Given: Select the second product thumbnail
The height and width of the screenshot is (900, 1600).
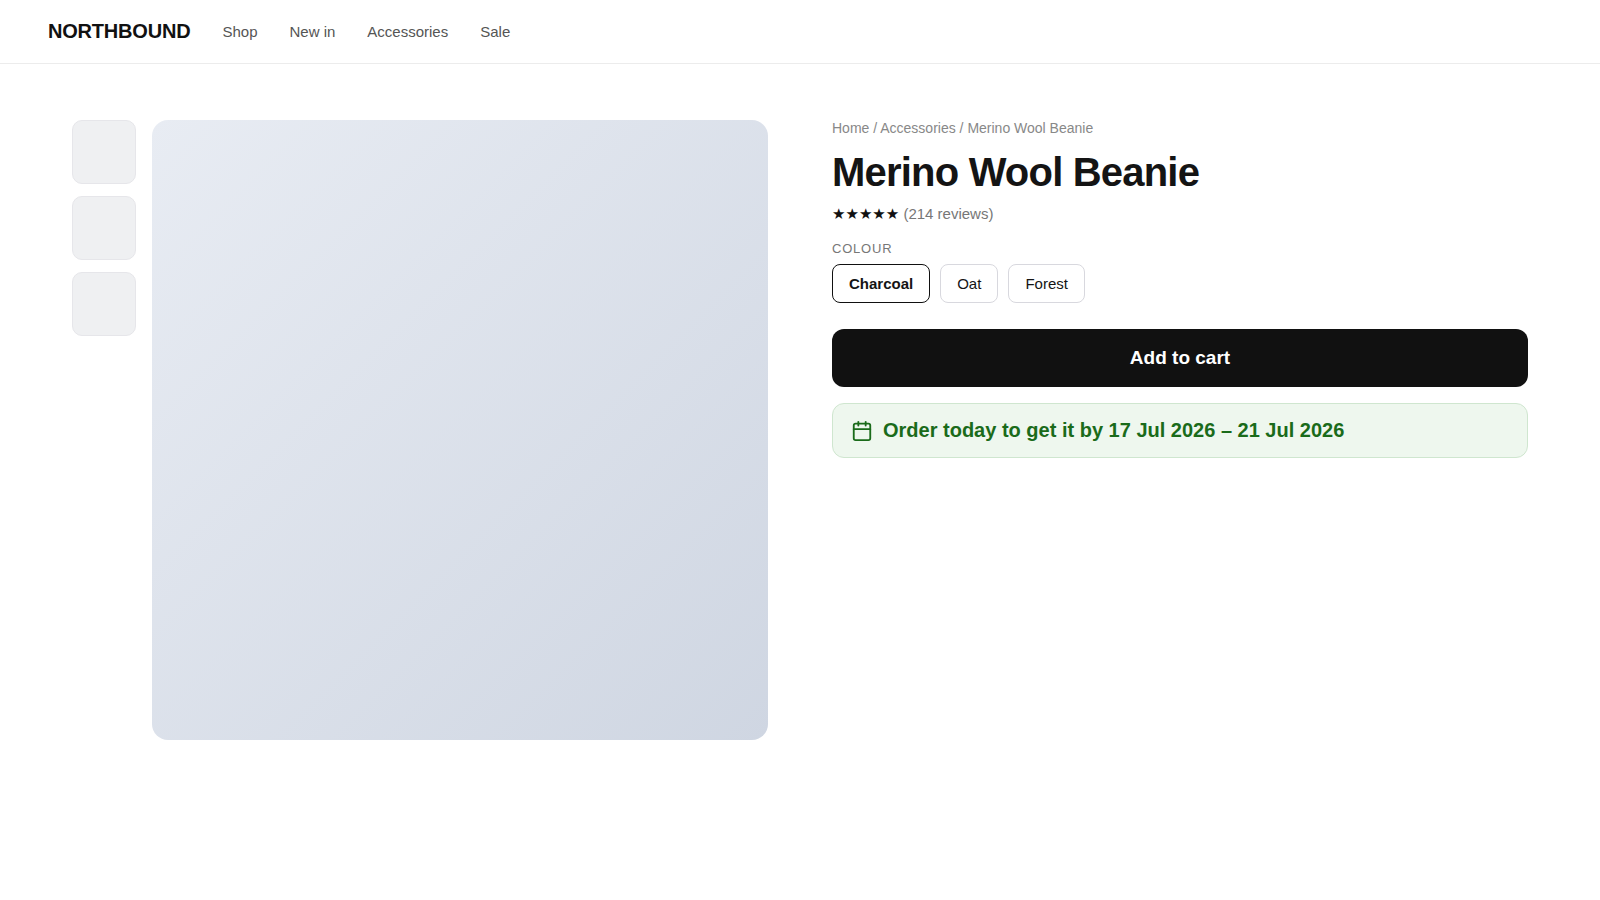Looking at the screenshot, I should [104, 228].
